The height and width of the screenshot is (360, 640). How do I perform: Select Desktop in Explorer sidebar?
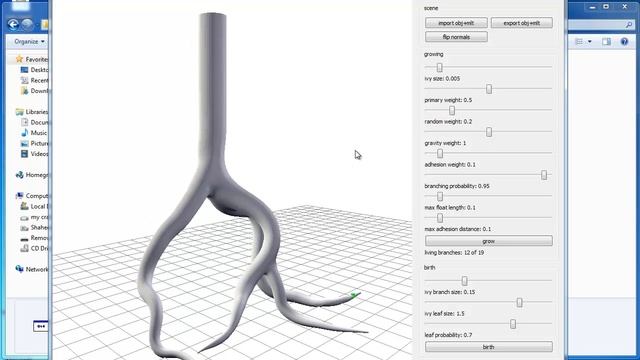34,70
